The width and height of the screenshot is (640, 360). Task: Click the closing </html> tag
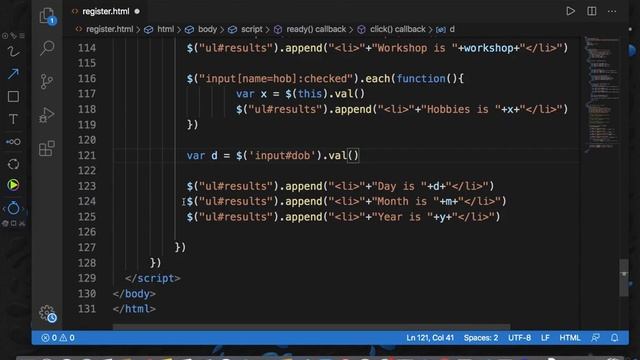point(134,309)
